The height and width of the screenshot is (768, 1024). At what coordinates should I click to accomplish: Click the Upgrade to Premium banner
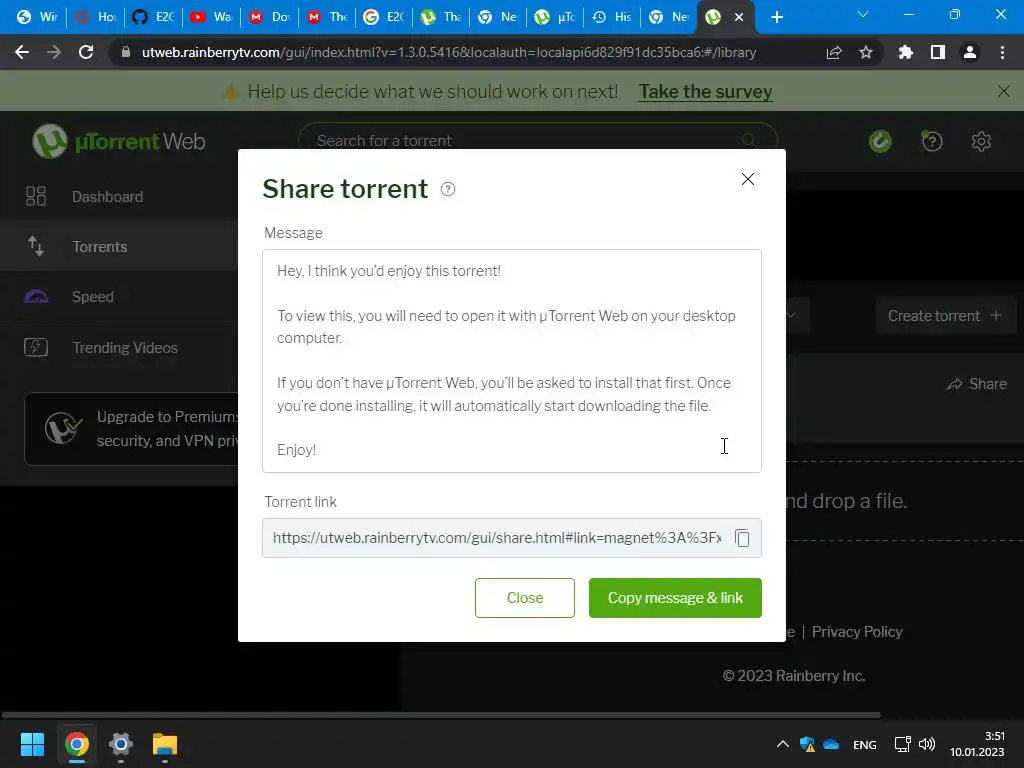pyautogui.click(x=131, y=428)
